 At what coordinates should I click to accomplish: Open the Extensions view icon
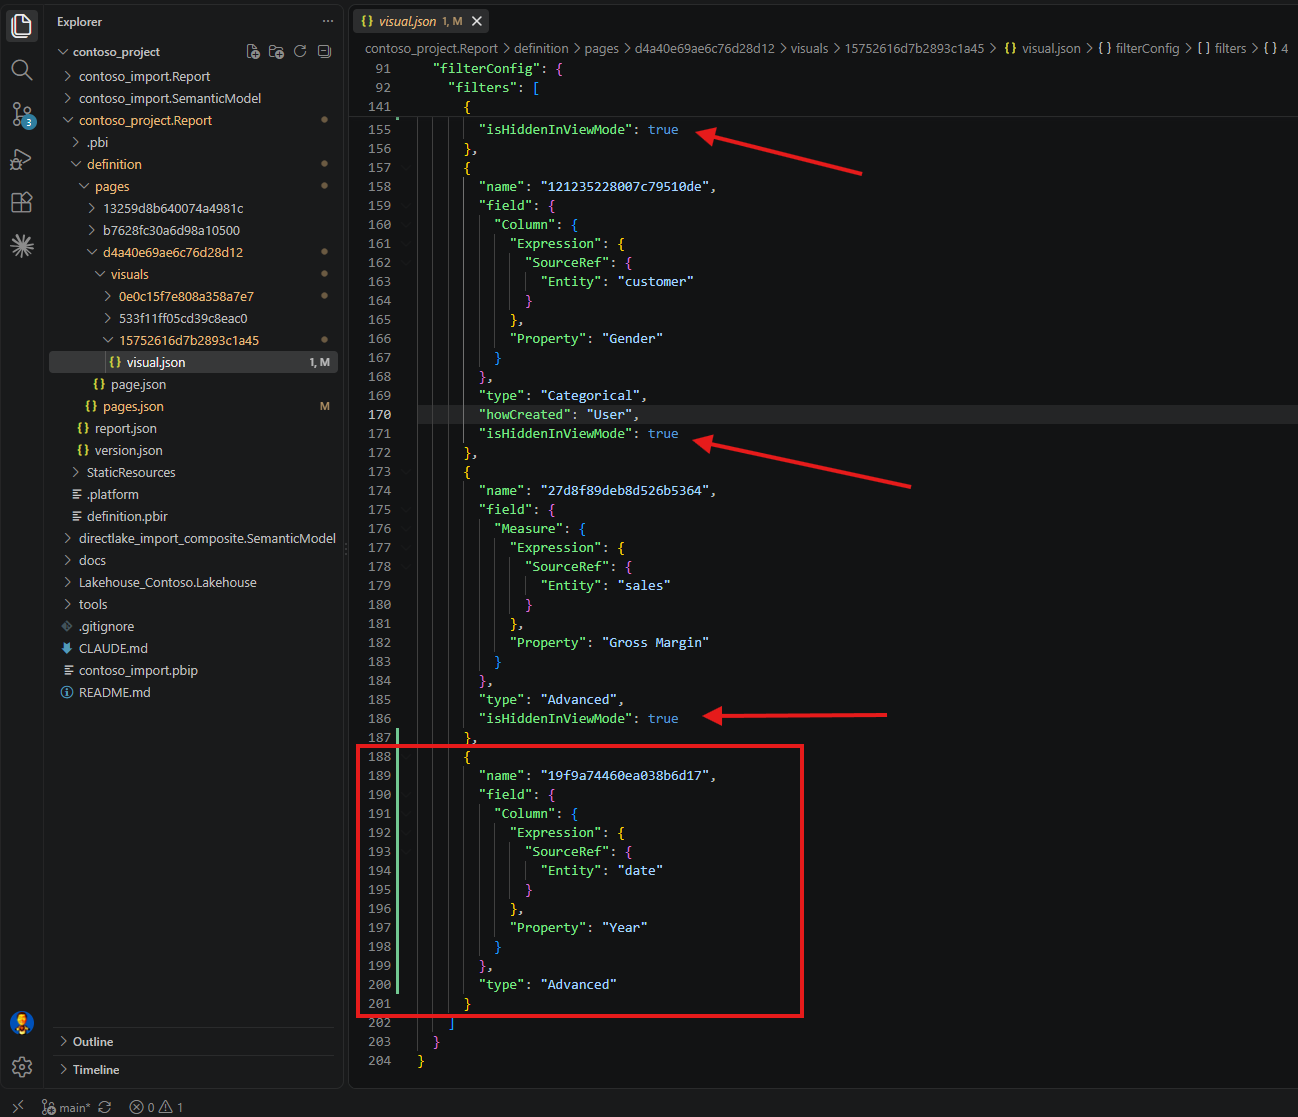22,202
